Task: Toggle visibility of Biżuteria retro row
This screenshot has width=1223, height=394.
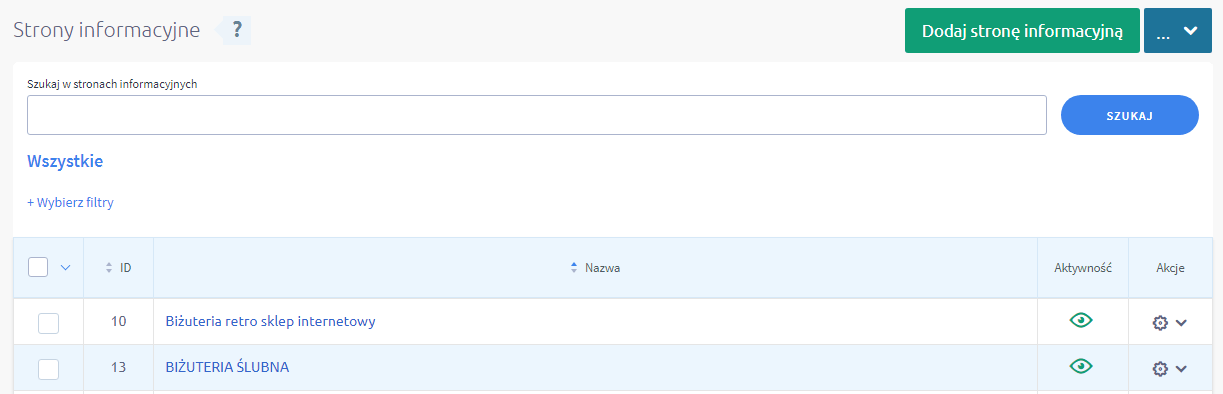Action: point(1081,320)
